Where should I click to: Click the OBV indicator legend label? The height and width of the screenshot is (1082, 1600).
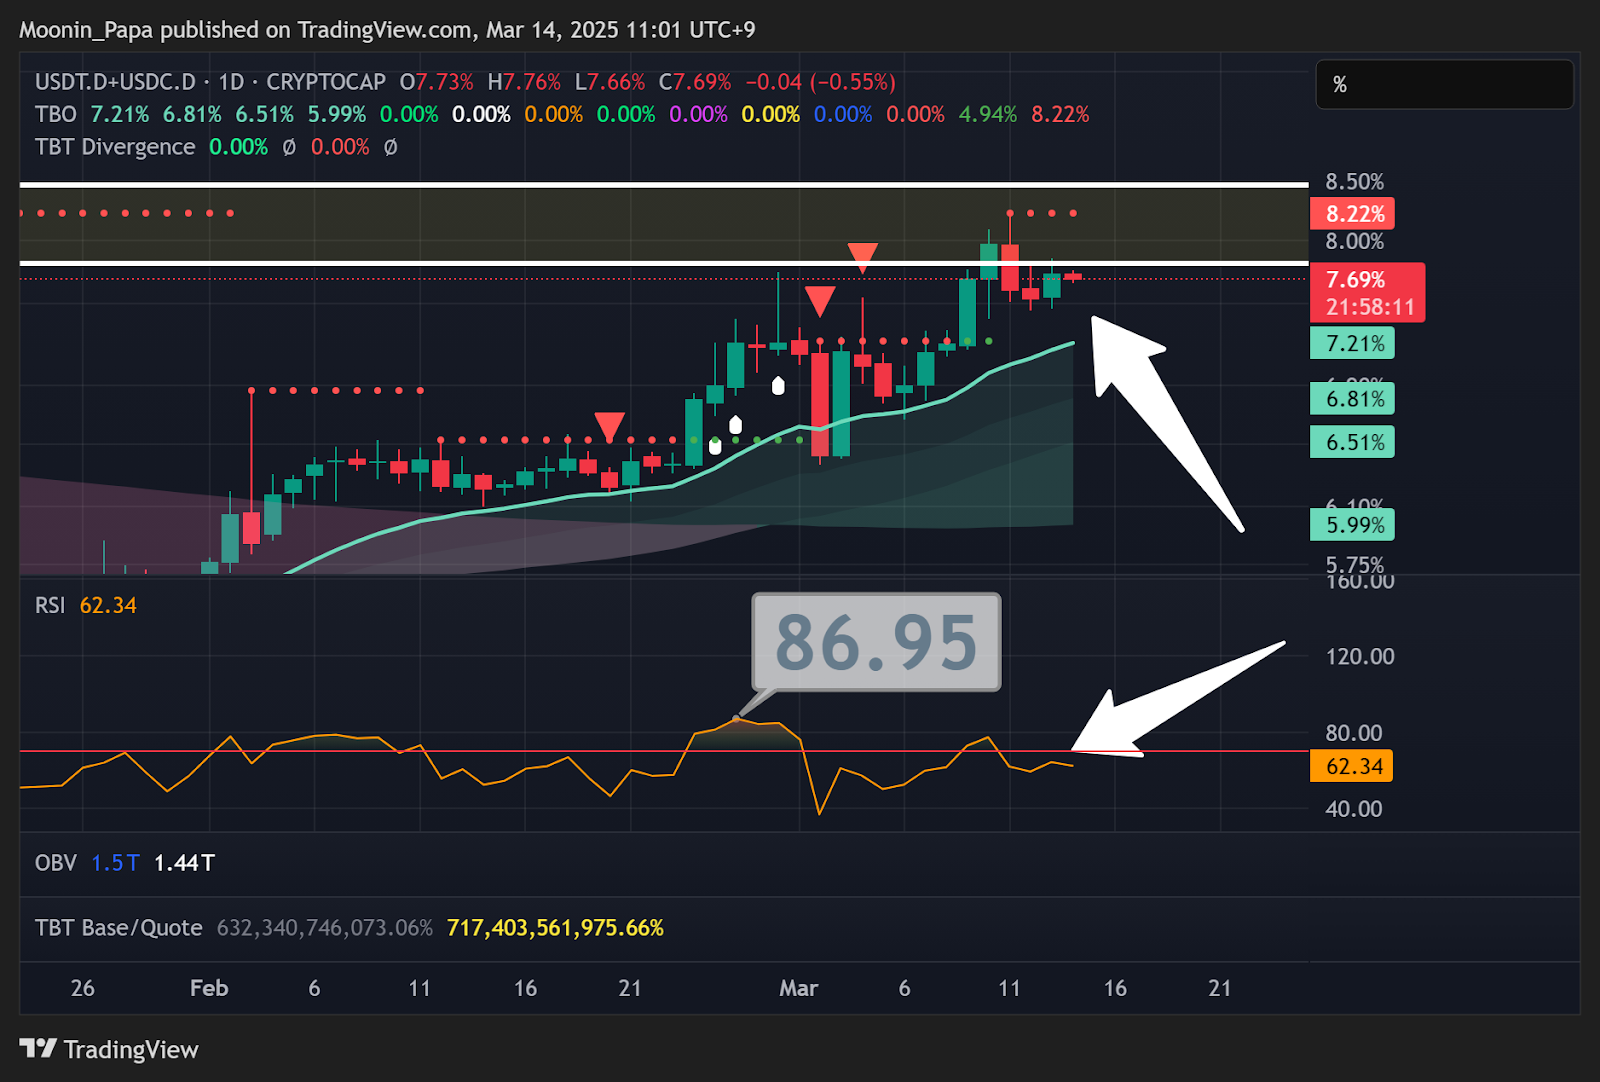[56, 863]
